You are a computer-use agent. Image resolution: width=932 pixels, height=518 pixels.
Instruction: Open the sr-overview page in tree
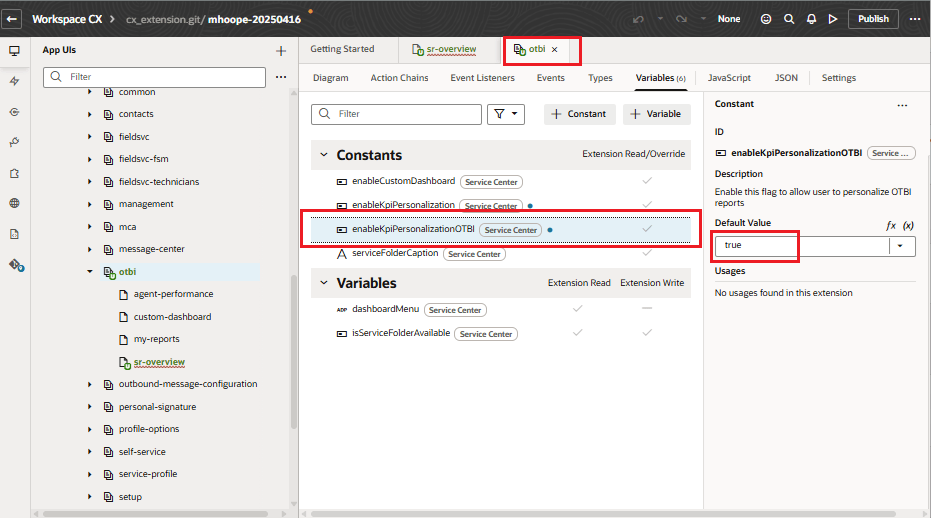coord(159,362)
